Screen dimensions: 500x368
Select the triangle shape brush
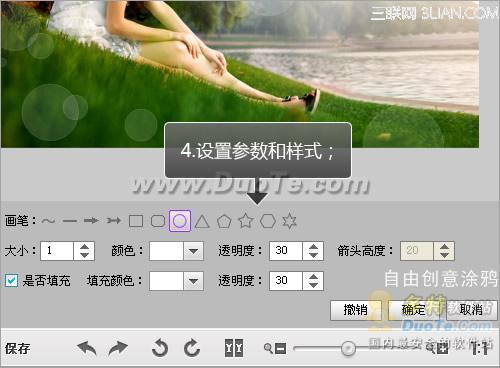pyautogui.click(x=202, y=221)
